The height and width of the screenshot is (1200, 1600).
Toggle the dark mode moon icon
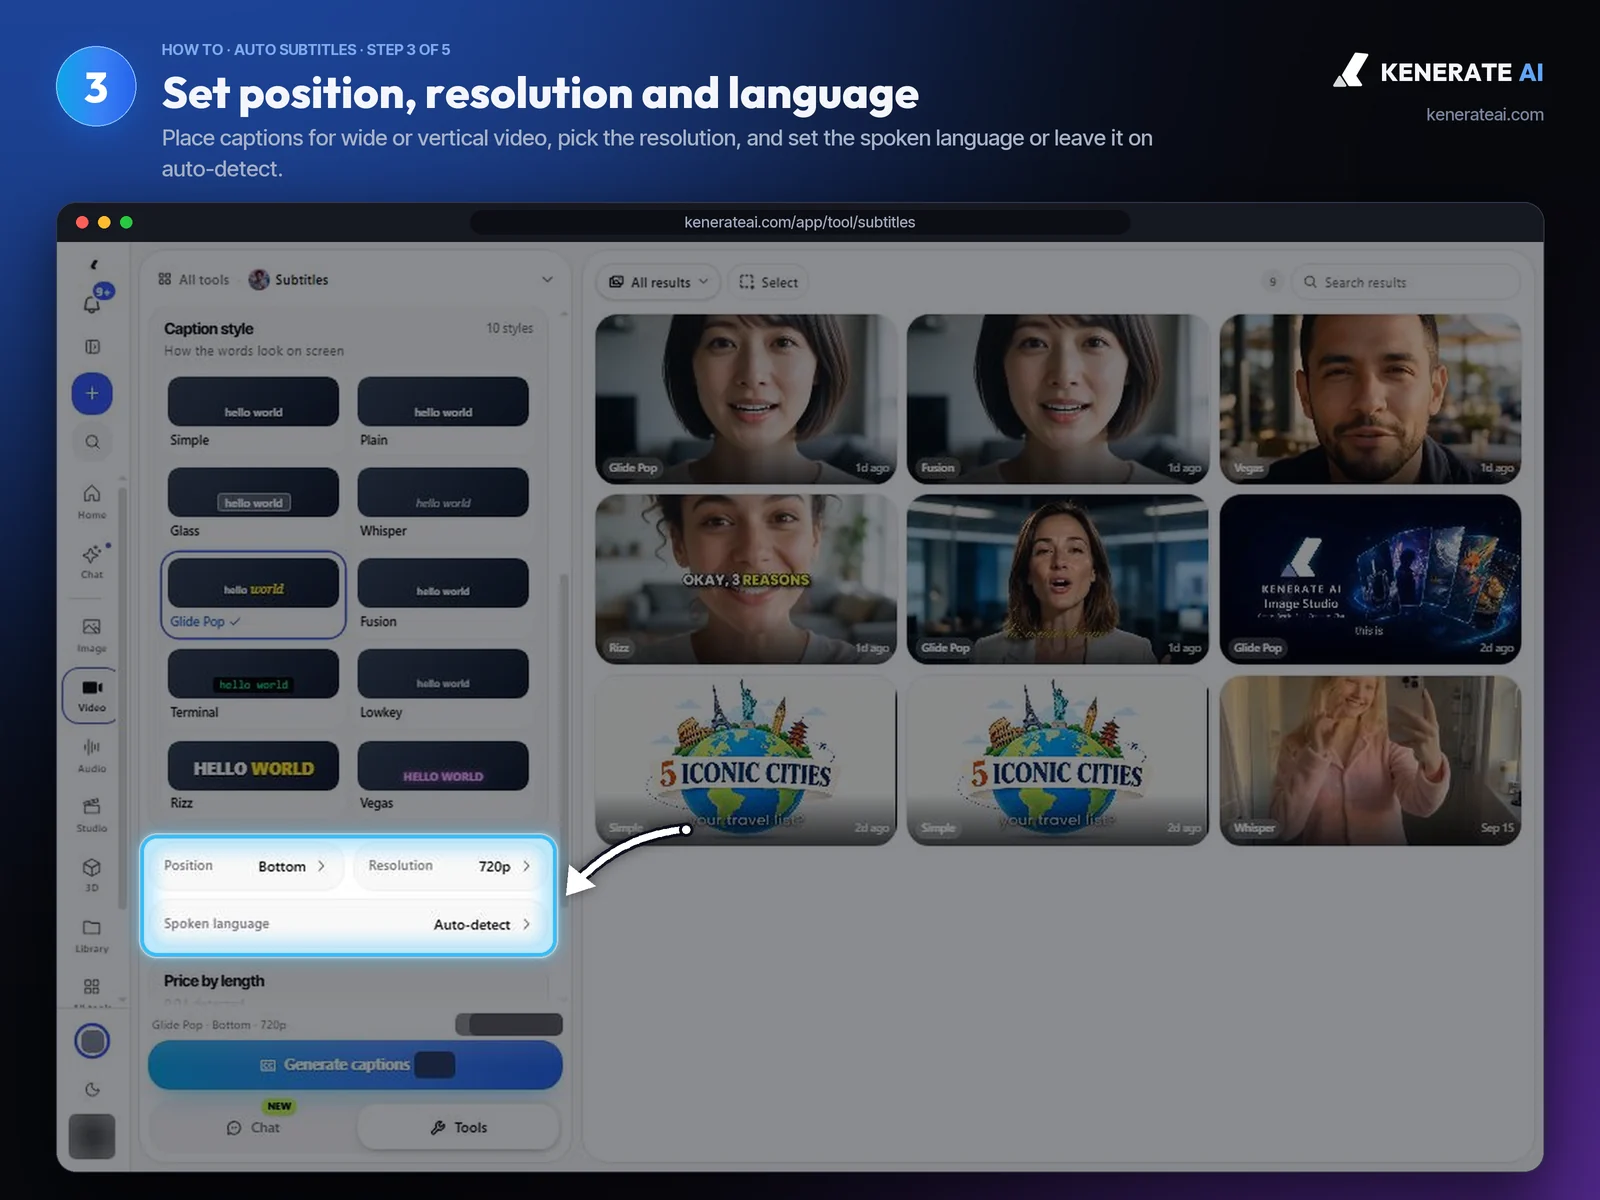pos(92,1090)
